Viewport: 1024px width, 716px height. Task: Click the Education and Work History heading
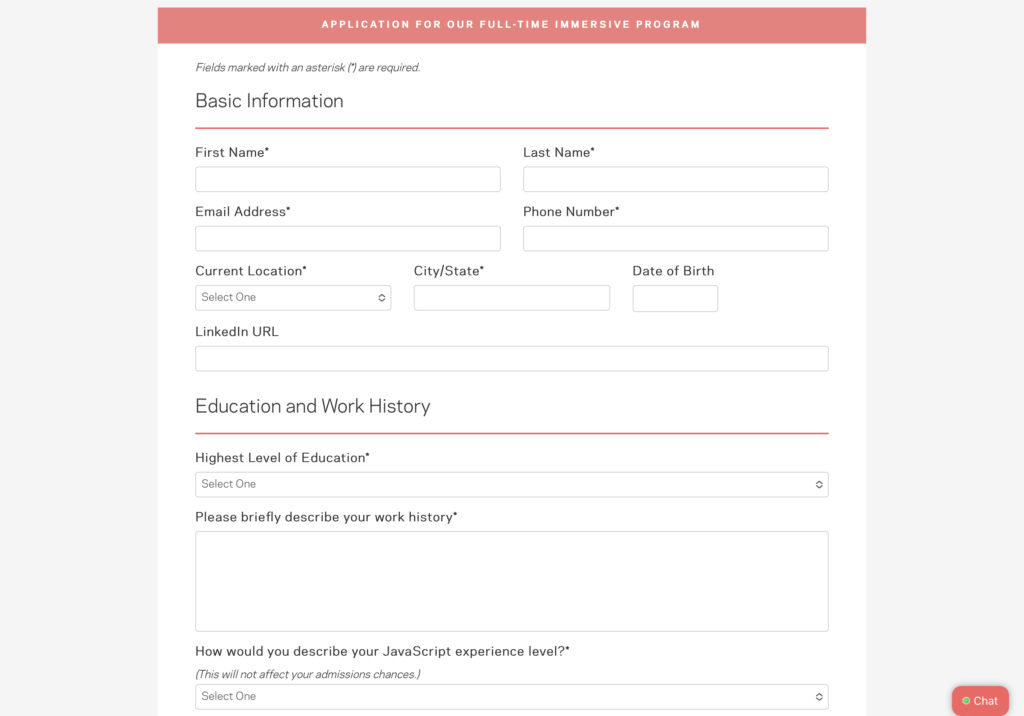pos(312,406)
